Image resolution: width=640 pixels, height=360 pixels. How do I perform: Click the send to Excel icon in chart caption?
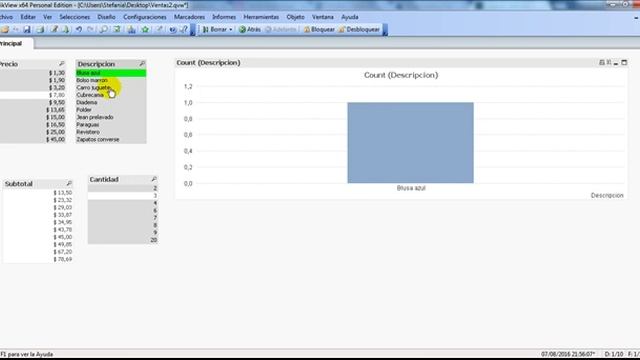tap(609, 62)
